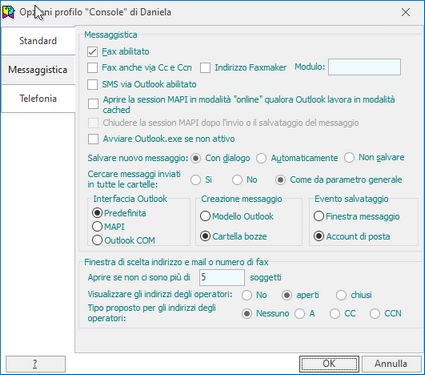Image resolution: width=425 pixels, height=375 pixels.
Task: Select Account di posta option
Action: [319, 236]
